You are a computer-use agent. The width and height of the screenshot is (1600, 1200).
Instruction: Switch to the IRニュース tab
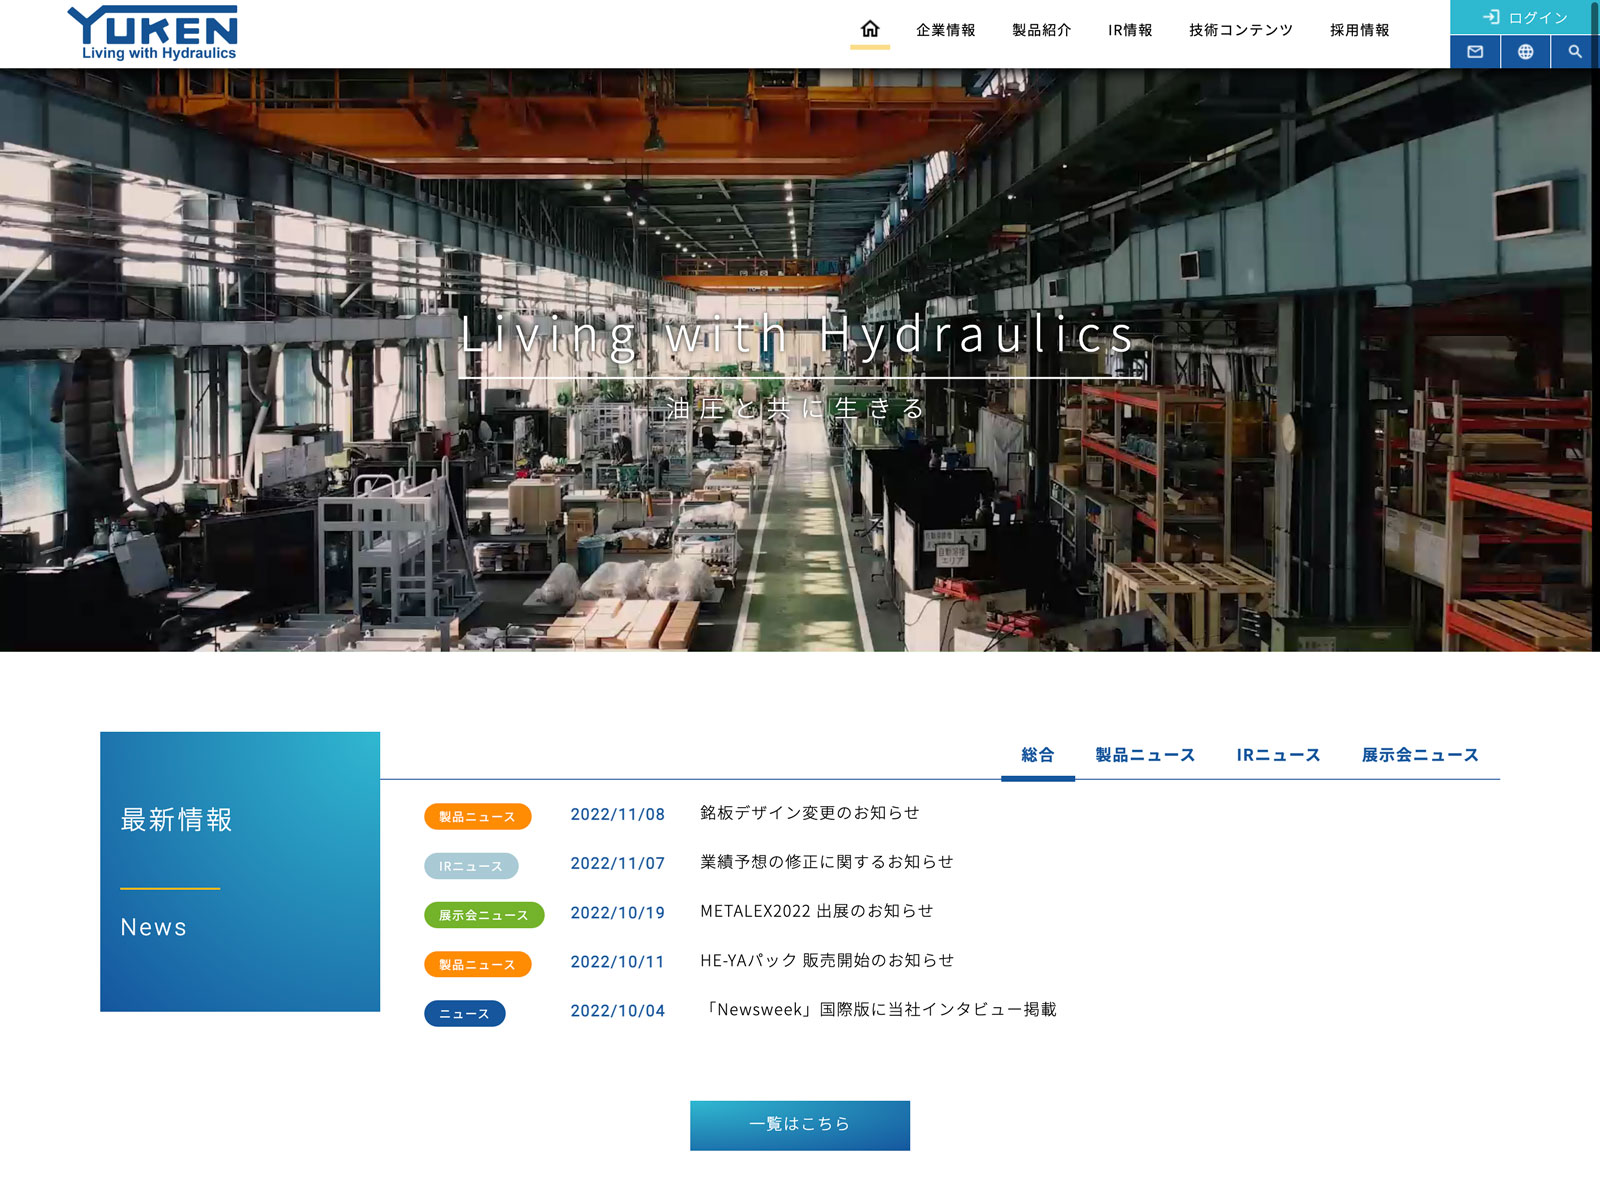[x=1278, y=755]
